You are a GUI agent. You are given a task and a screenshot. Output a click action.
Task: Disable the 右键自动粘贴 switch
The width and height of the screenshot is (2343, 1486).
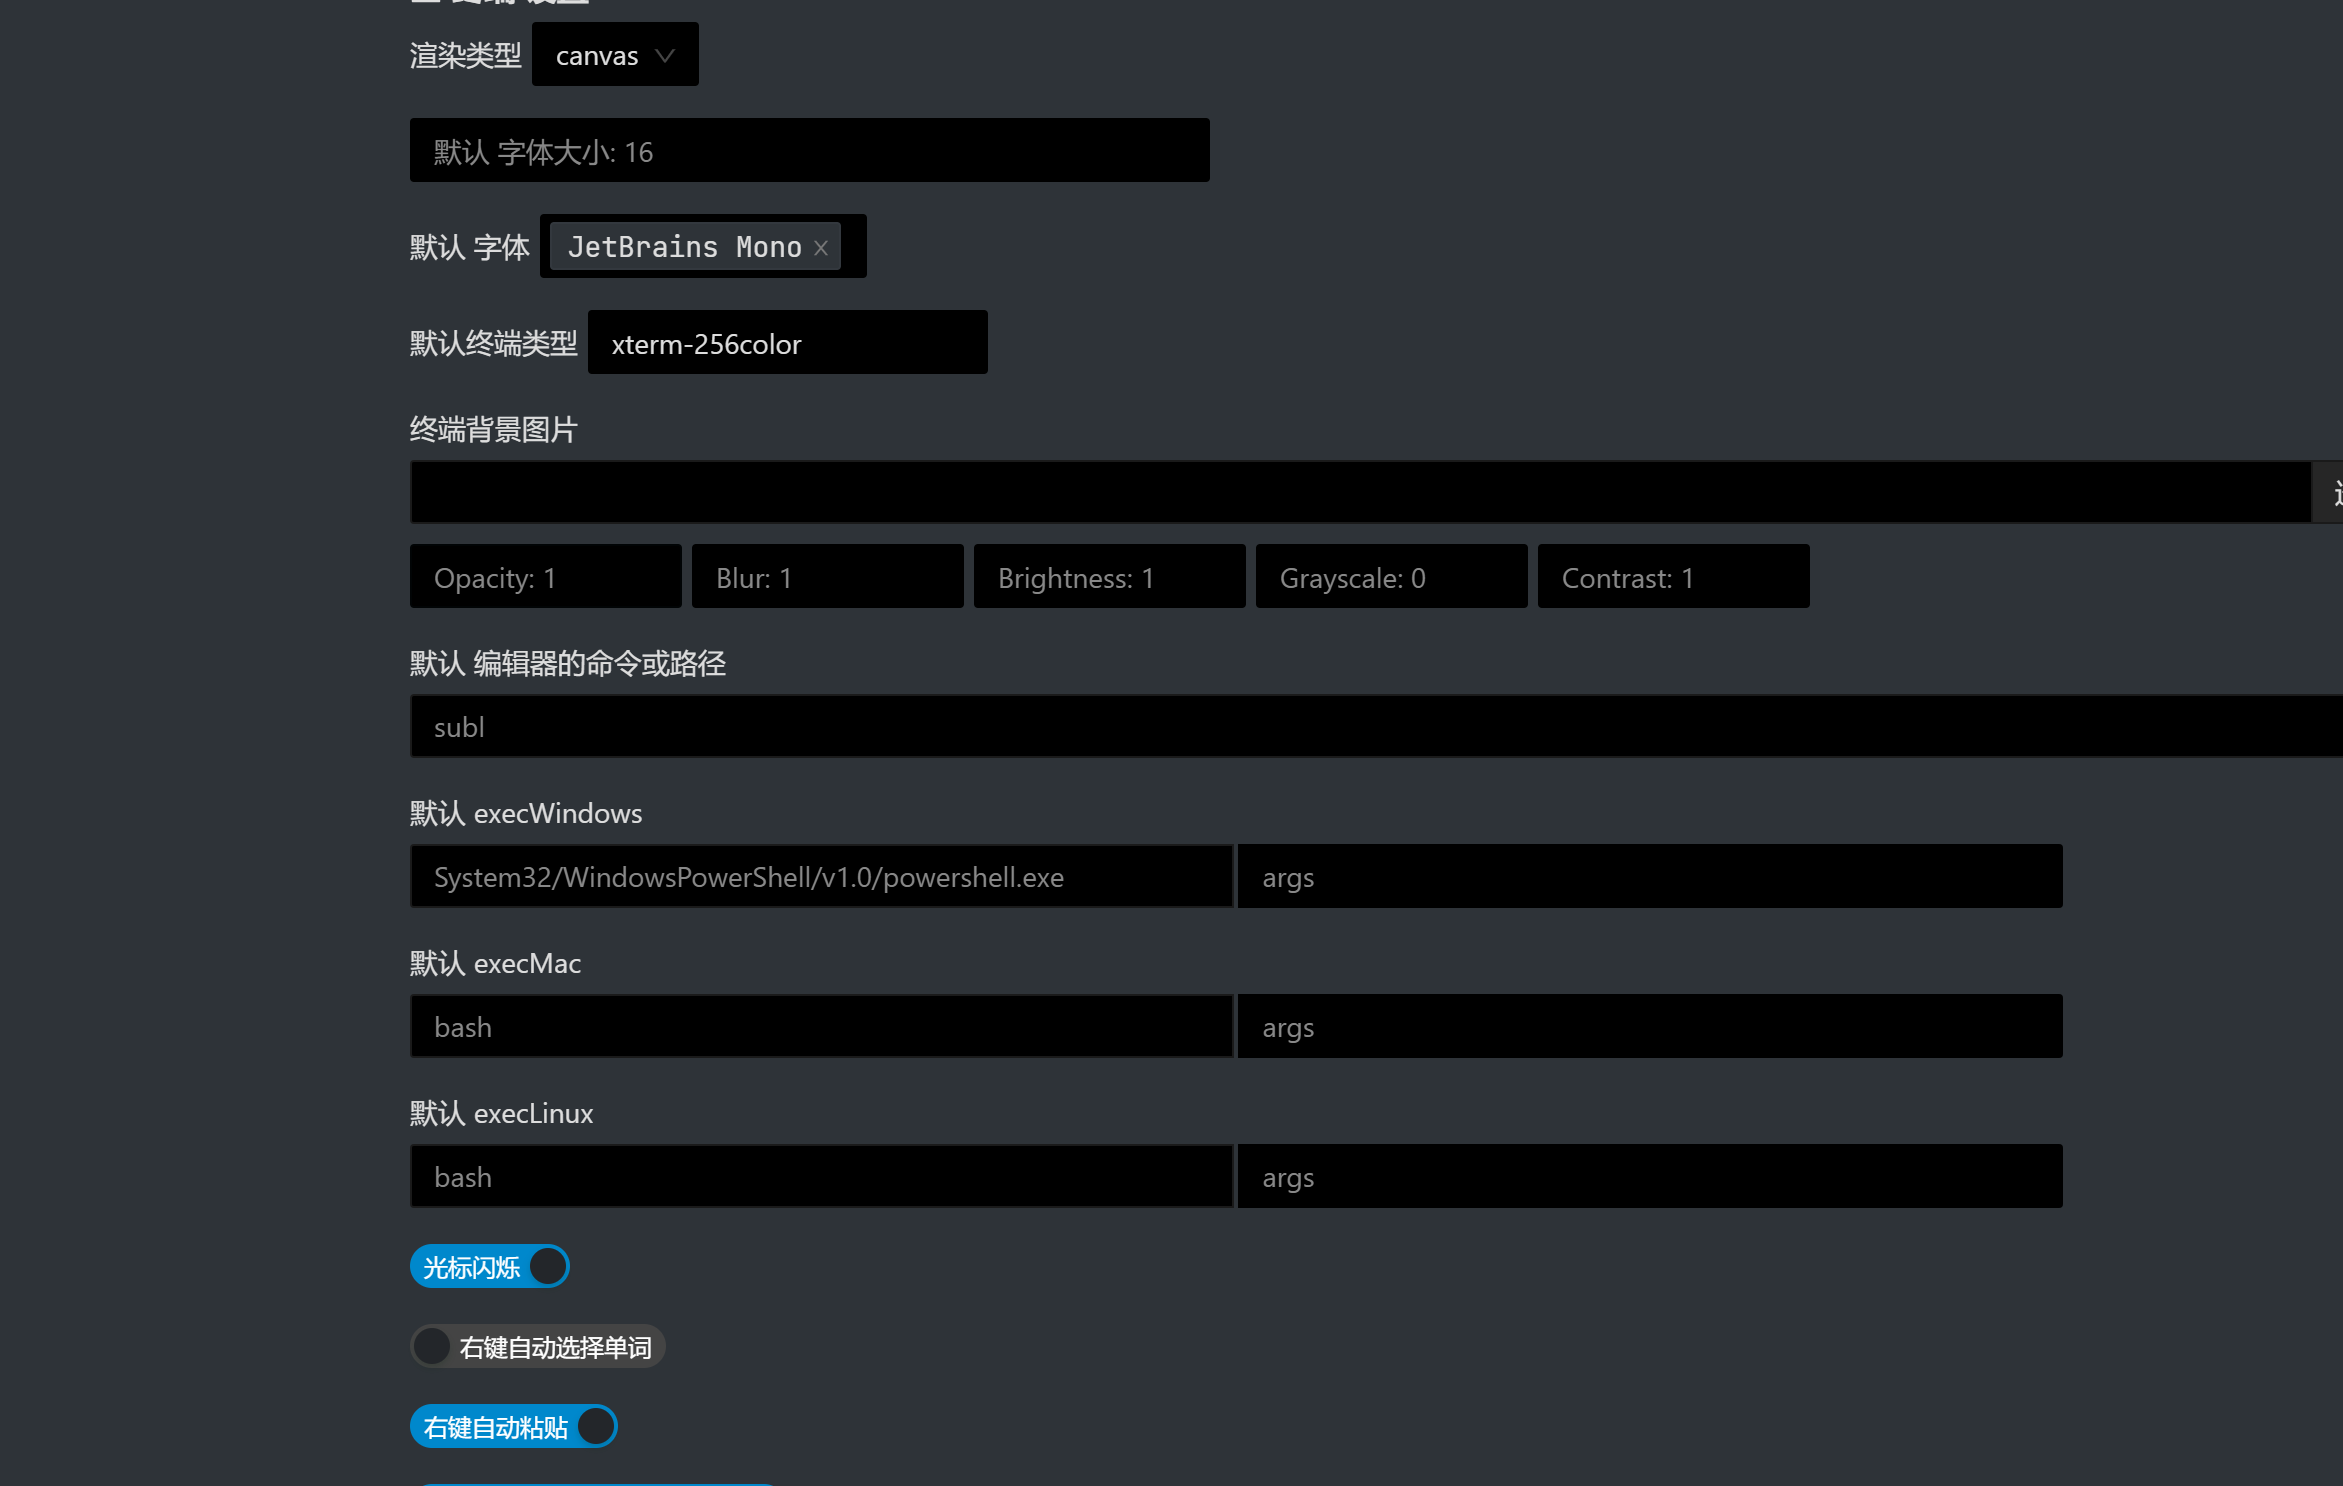[513, 1427]
